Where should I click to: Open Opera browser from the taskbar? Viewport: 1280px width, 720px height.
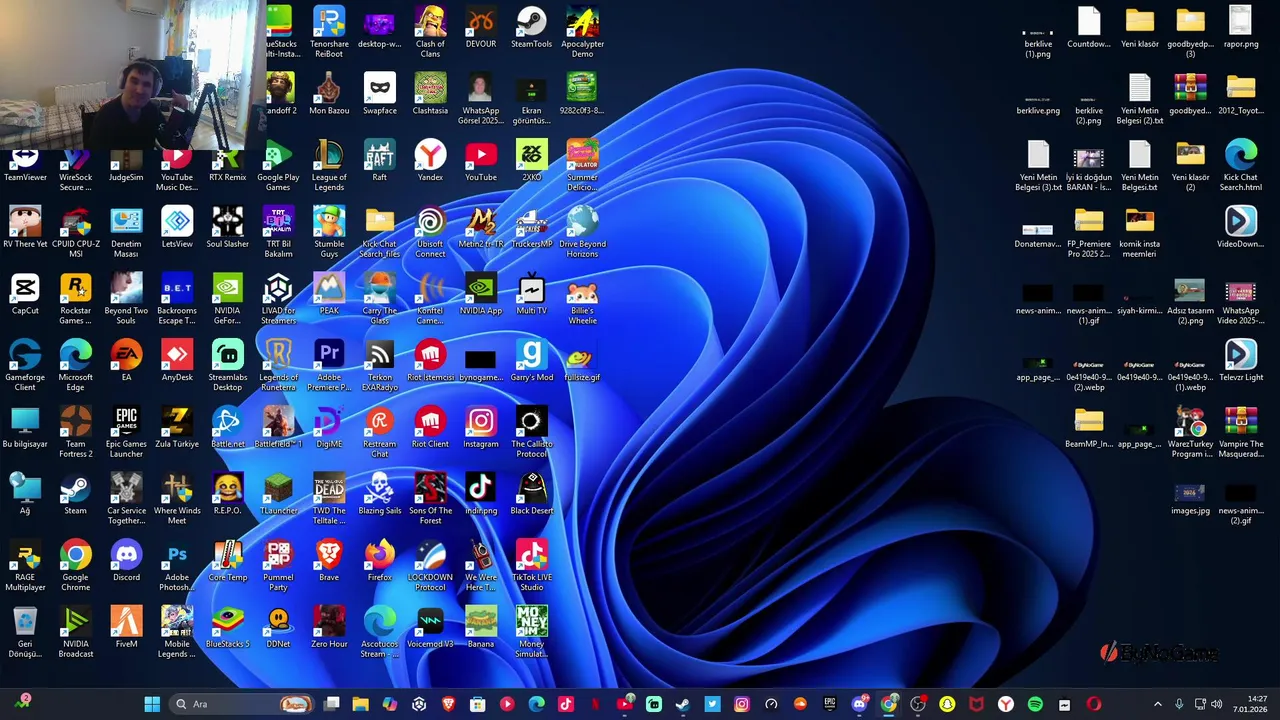(x=1093, y=704)
